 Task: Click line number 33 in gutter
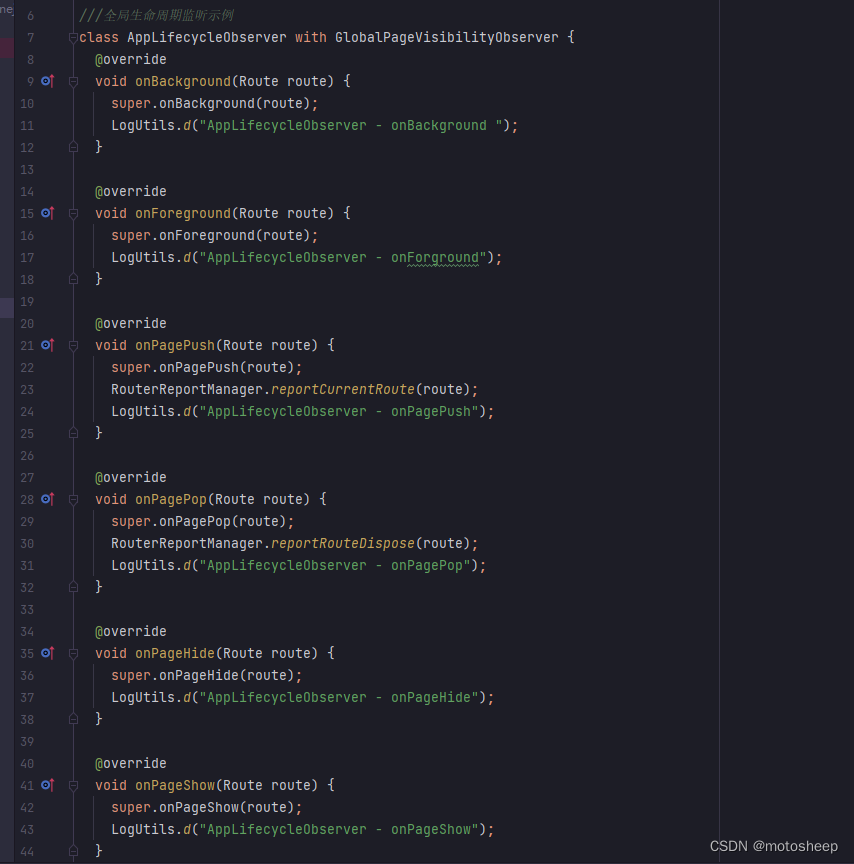(x=27, y=609)
